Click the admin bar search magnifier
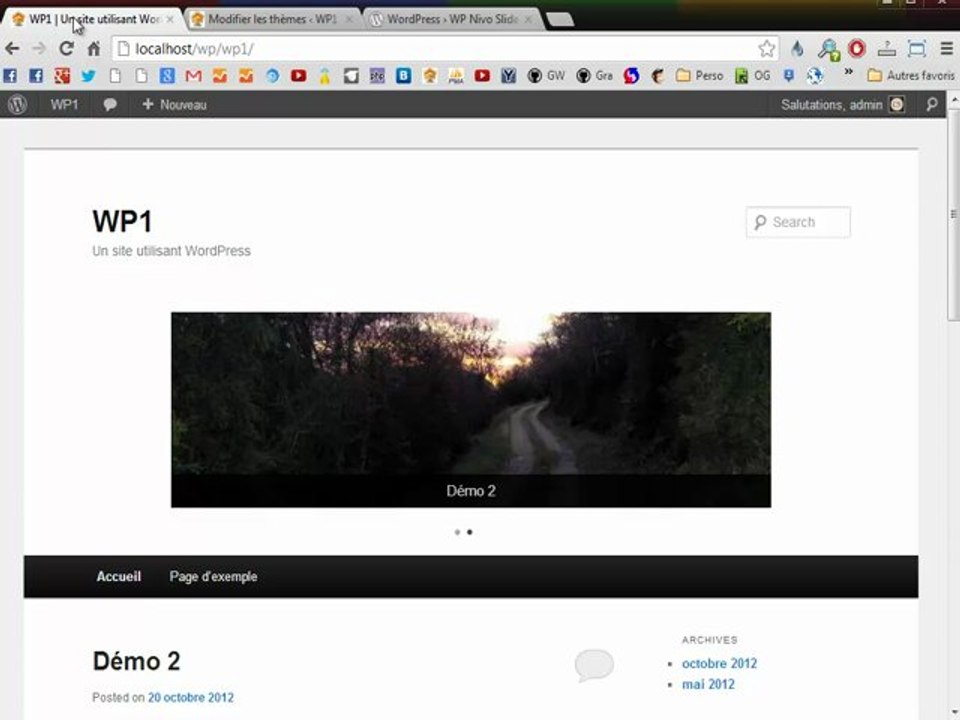 coord(932,105)
